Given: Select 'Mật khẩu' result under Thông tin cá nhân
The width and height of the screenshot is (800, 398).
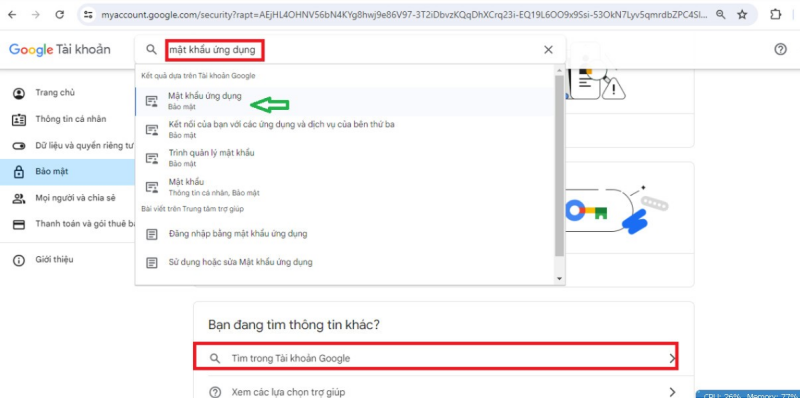Looking at the screenshot, I should point(344,187).
